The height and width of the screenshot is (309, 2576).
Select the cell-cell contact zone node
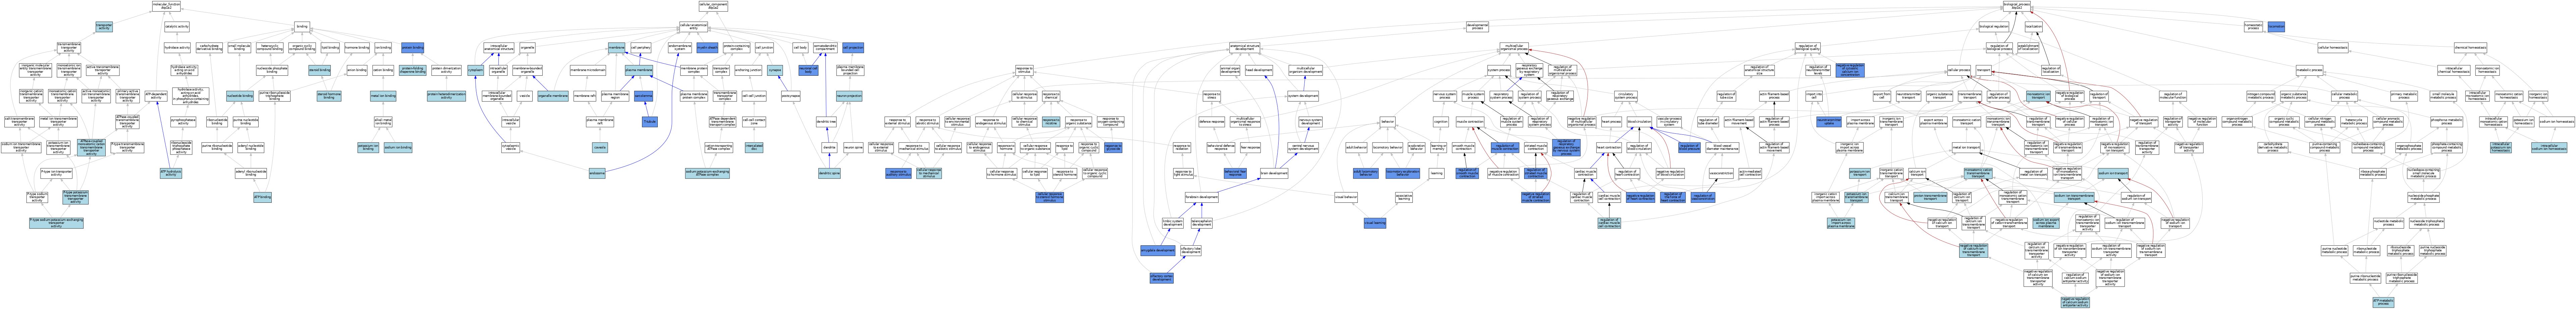tap(754, 122)
